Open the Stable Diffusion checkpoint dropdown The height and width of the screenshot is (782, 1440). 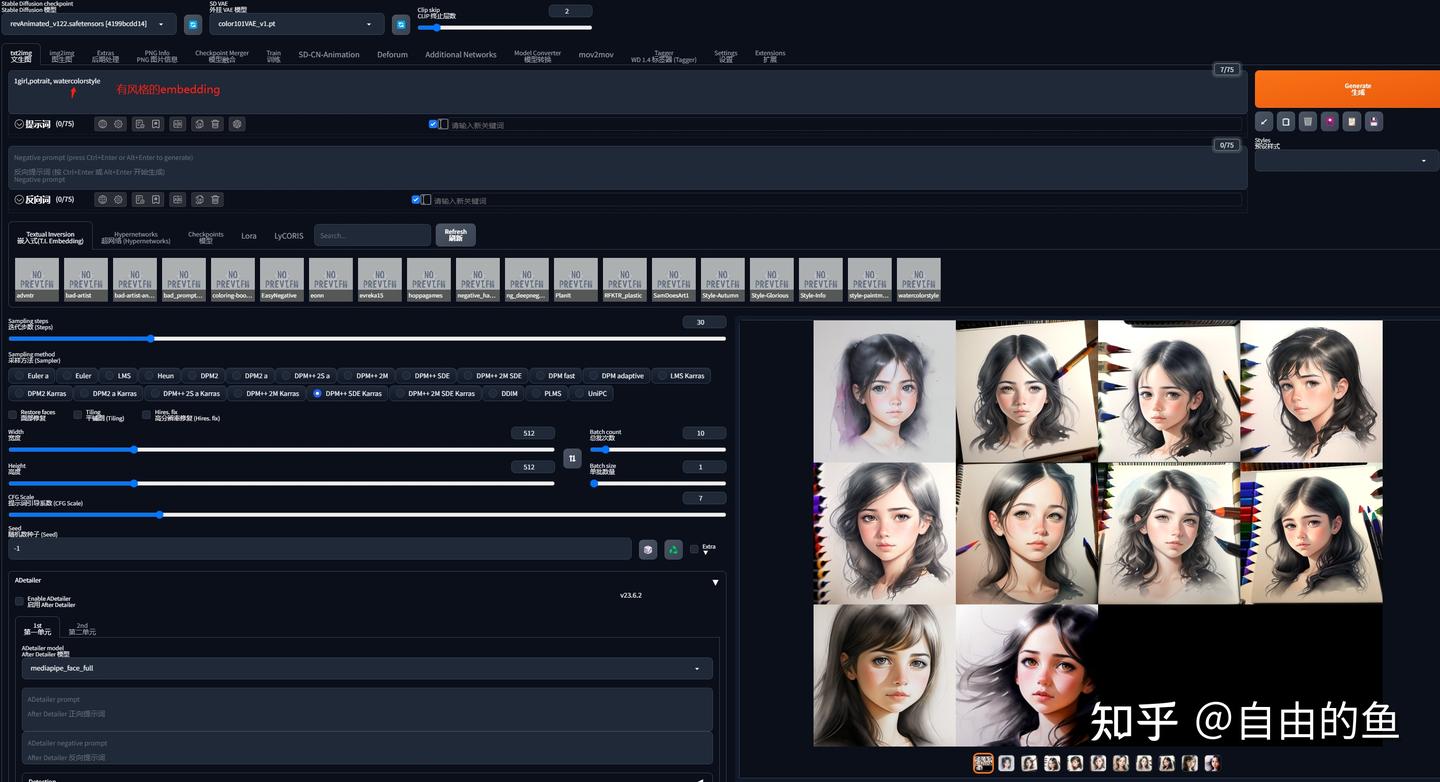(x=90, y=24)
